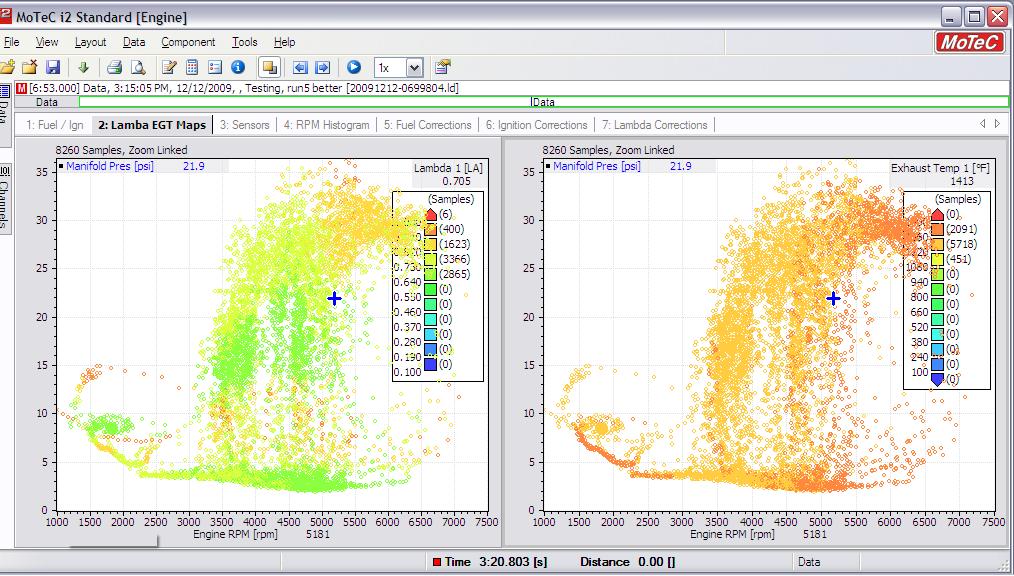
Task: Click the blue right arrow navigation icon
Action: [x=322, y=67]
